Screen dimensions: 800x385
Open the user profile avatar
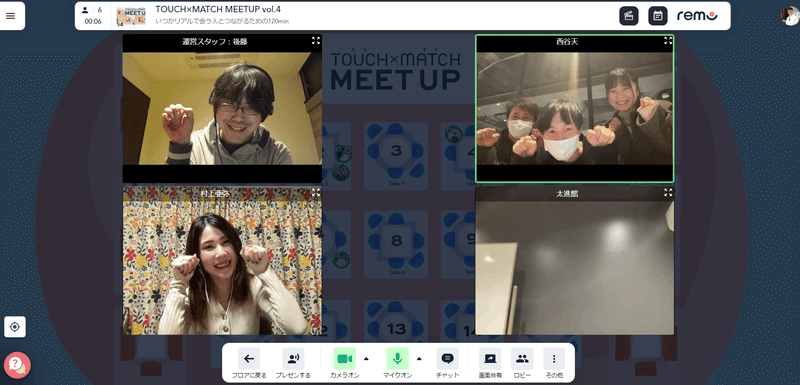tap(790, 16)
